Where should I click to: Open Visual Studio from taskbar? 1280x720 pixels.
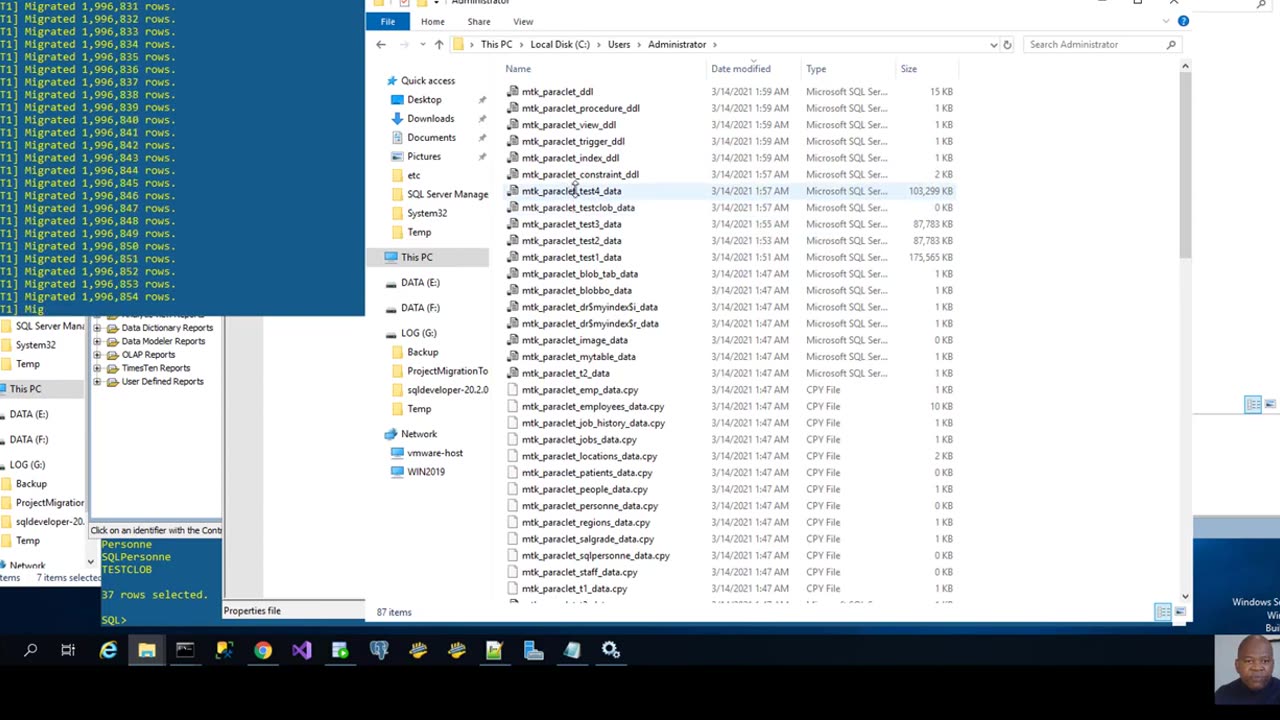301,651
